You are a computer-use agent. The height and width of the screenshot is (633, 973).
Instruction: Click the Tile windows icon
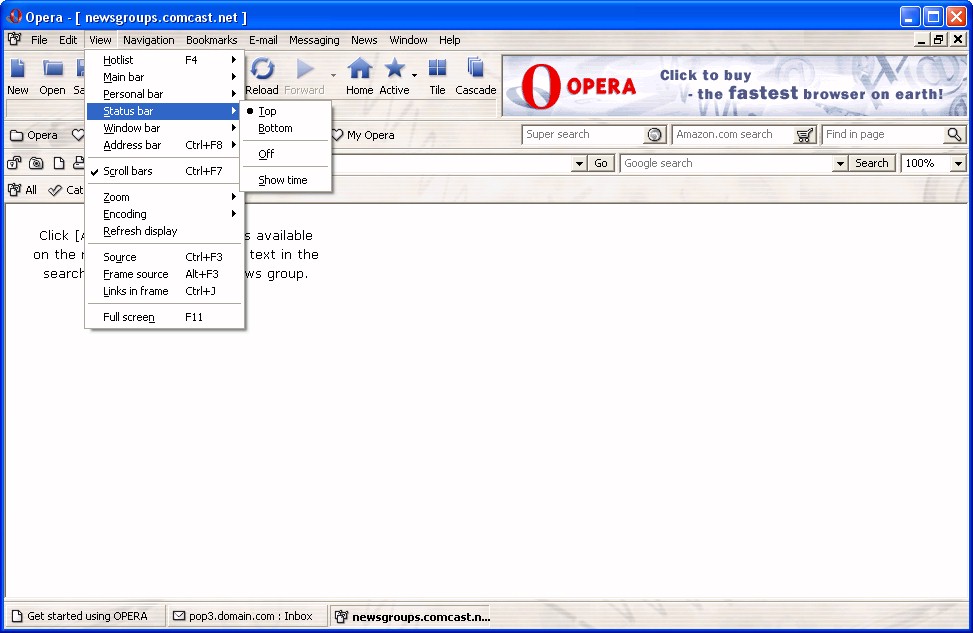[x=437, y=69]
